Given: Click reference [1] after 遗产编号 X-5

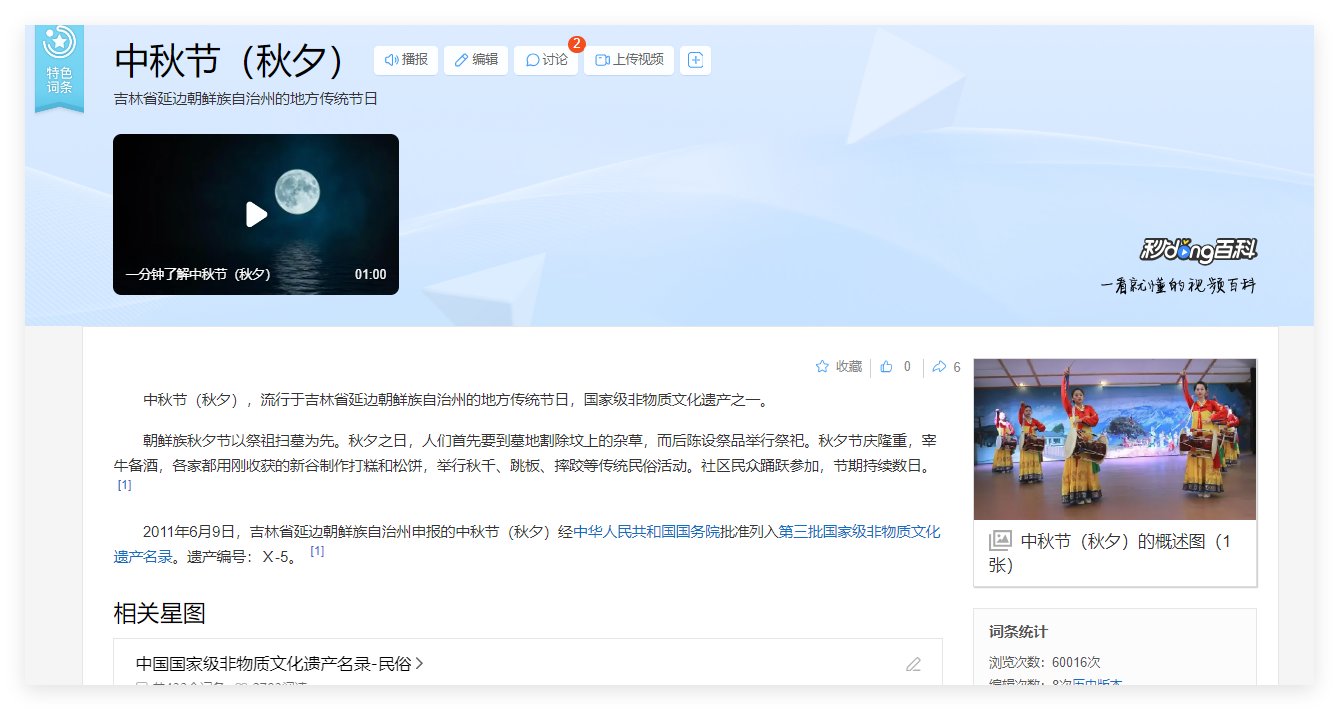Looking at the screenshot, I should click(317, 551).
